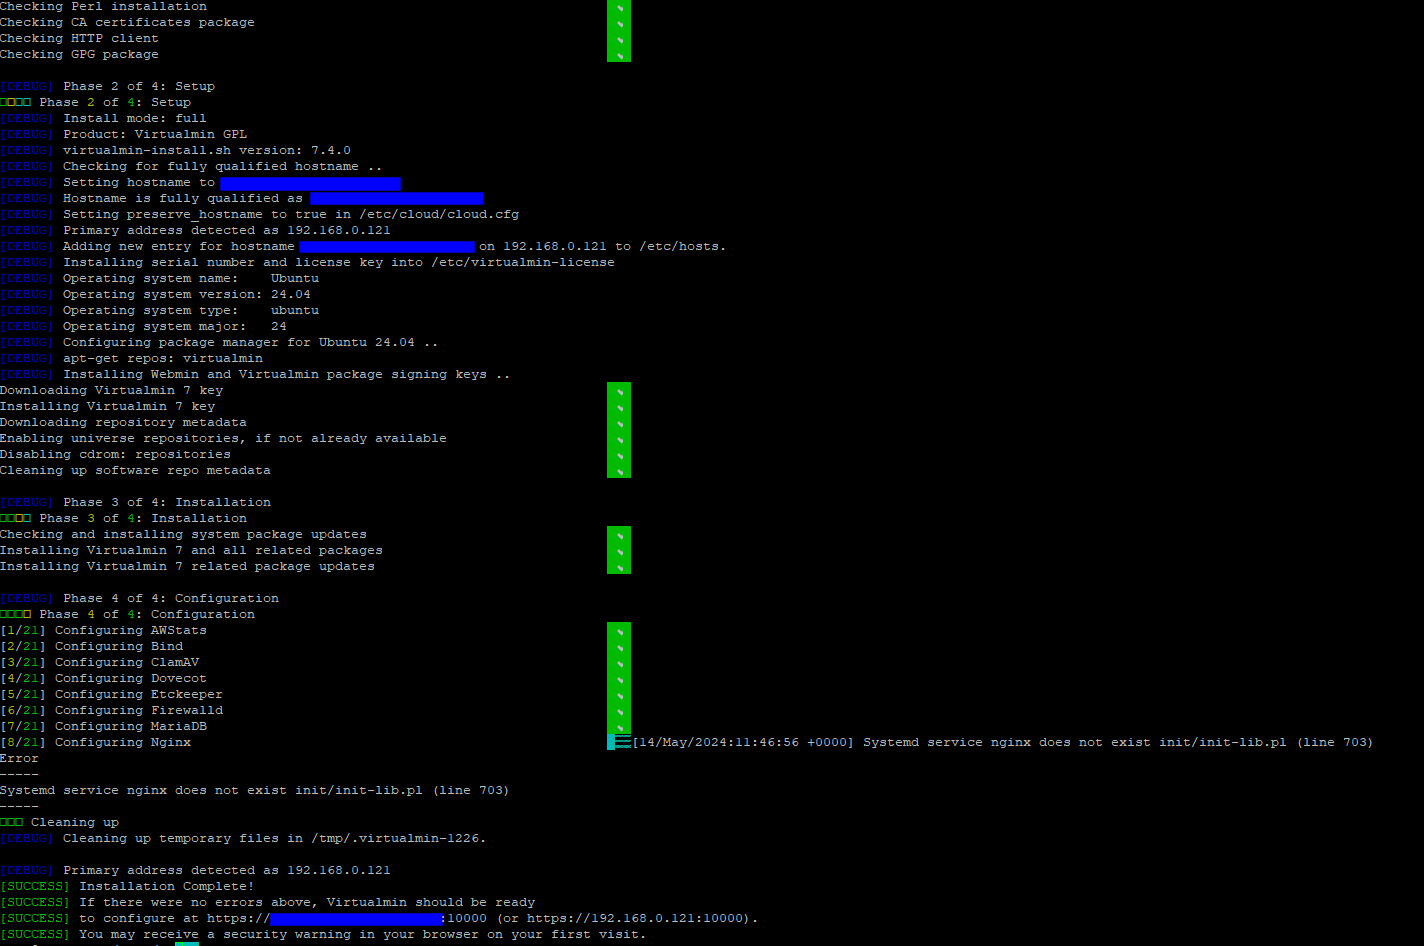The height and width of the screenshot is (946, 1424).
Task: Click the green checkmark beside Configuring ClamAV
Action: point(619,662)
